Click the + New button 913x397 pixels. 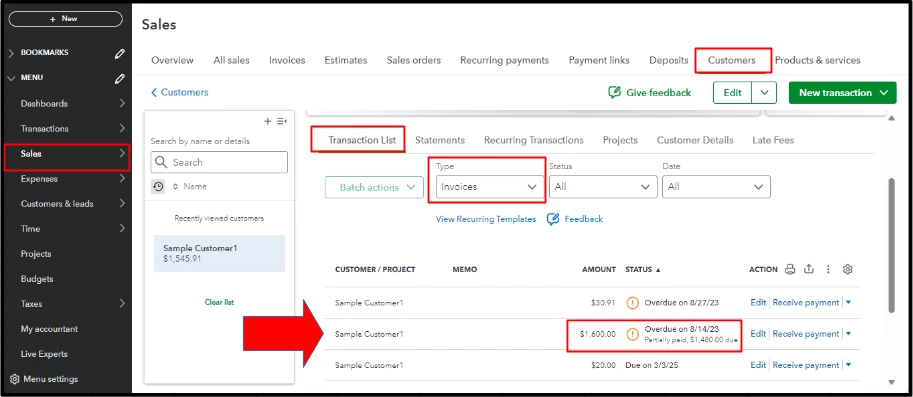pyautogui.click(x=65, y=19)
